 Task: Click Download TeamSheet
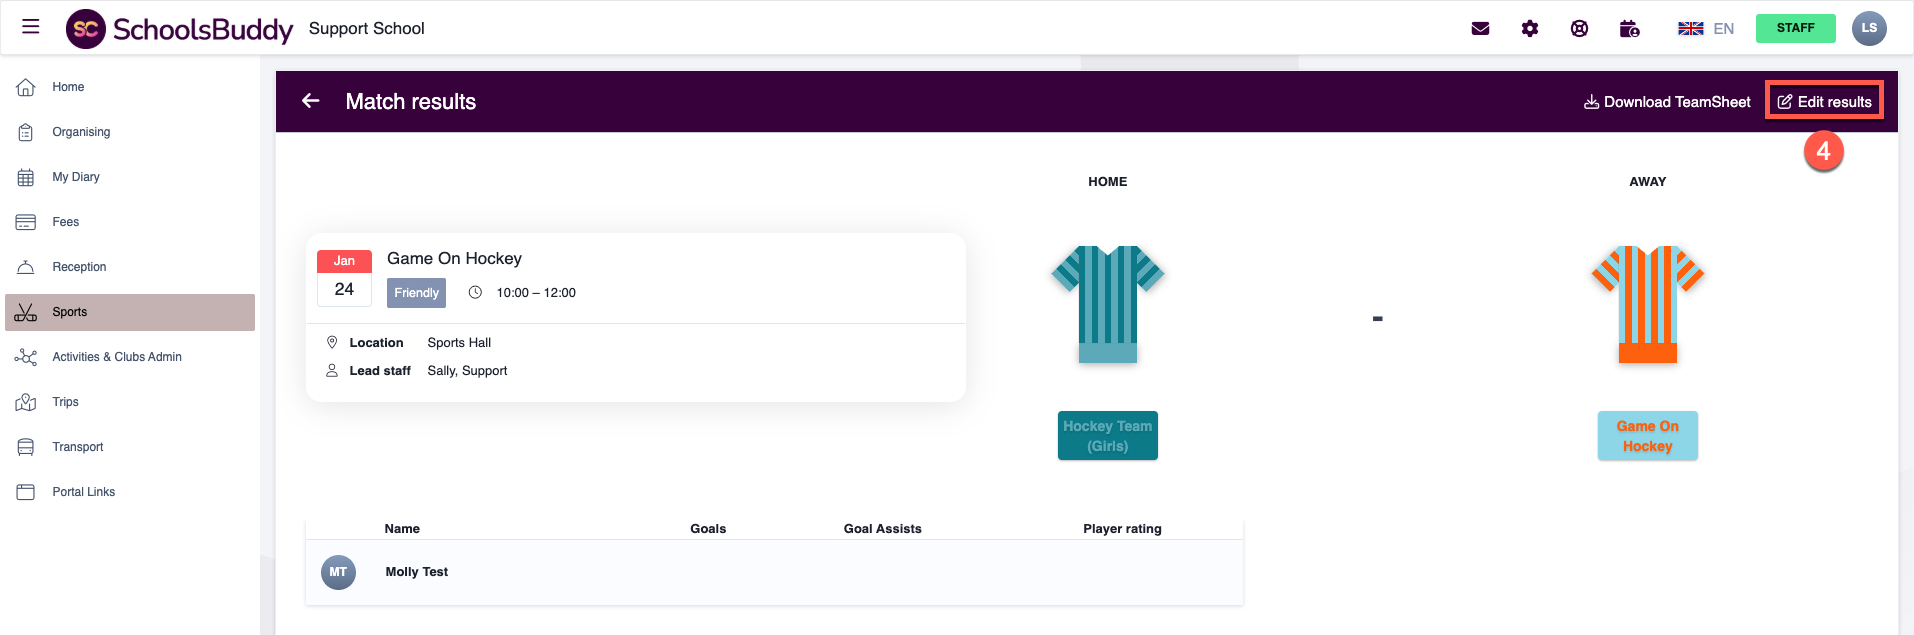(1667, 102)
